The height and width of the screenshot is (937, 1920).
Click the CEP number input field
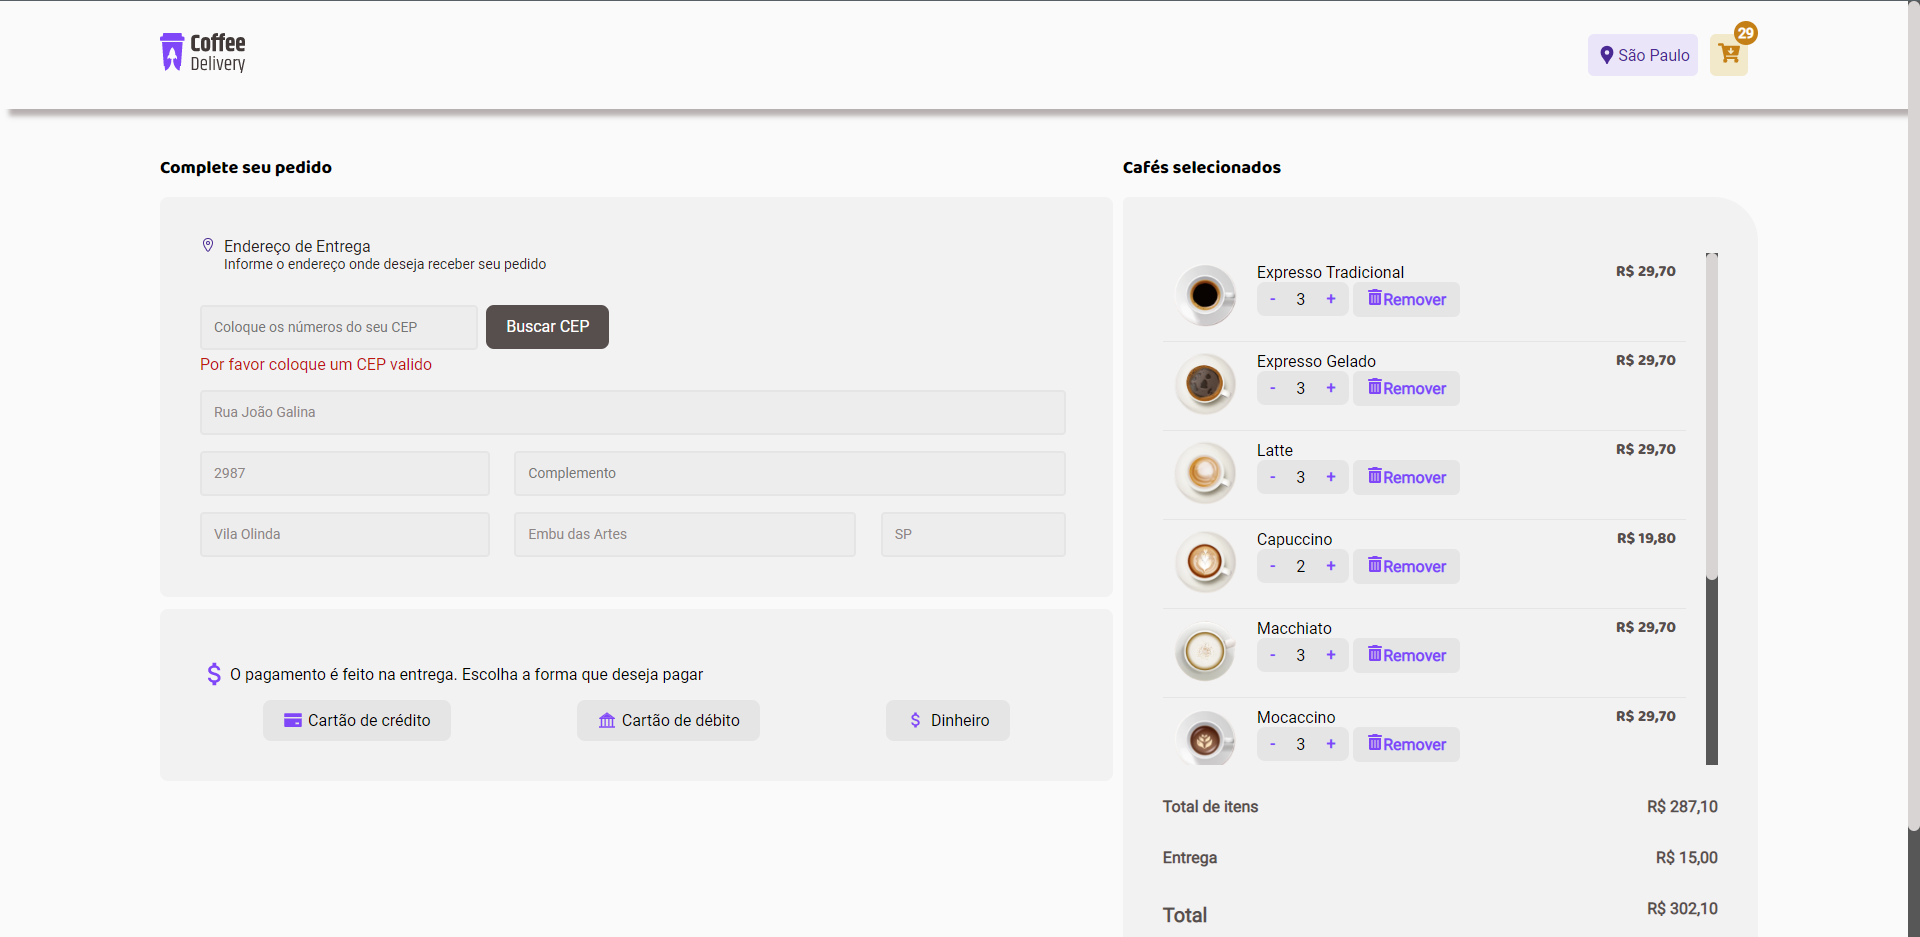pyautogui.click(x=339, y=327)
